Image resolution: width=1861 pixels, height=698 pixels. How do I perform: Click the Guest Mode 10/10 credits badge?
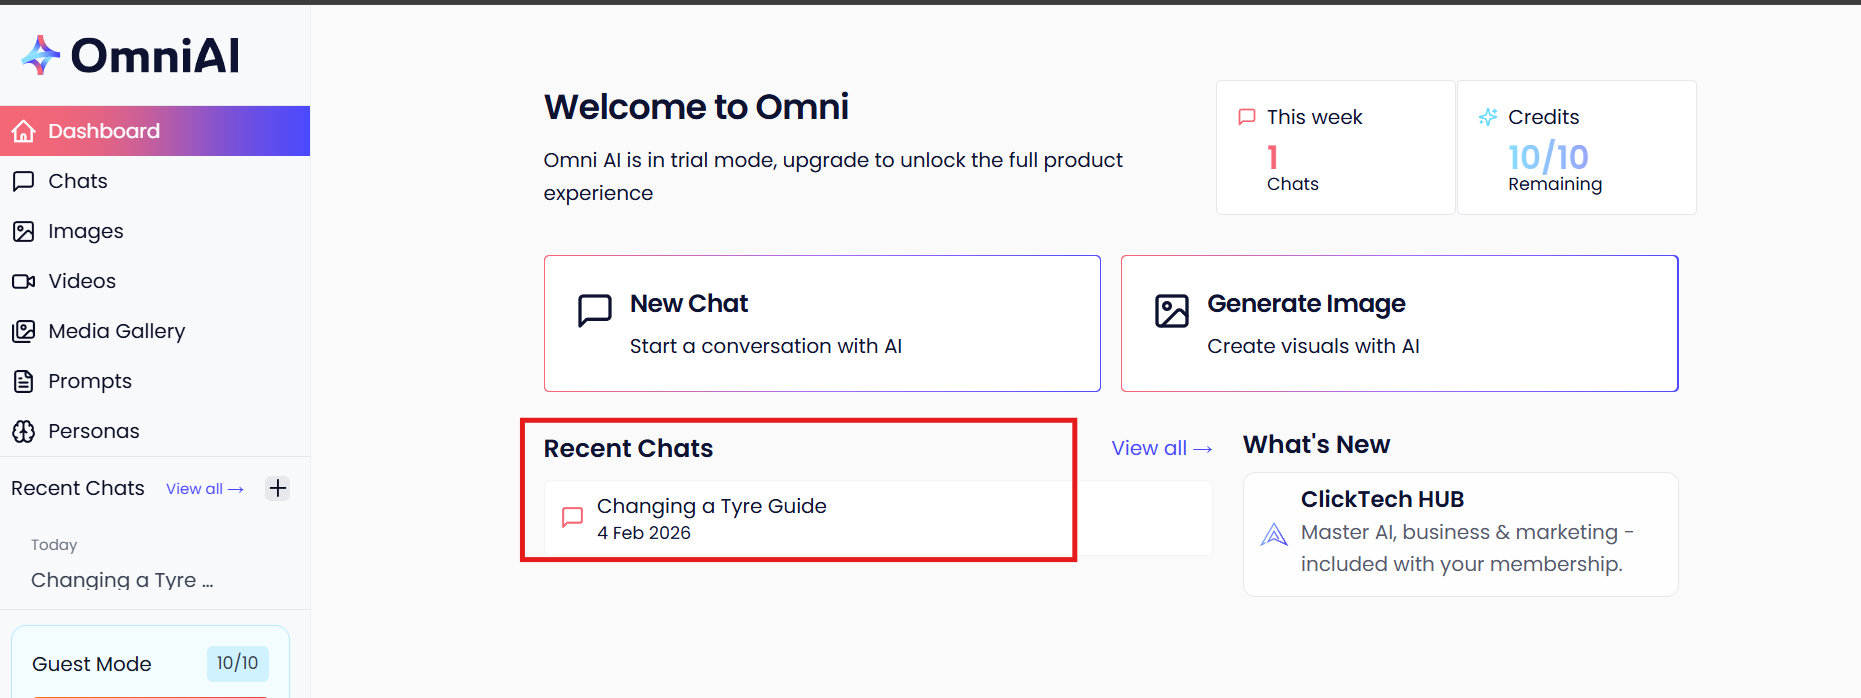[237, 663]
